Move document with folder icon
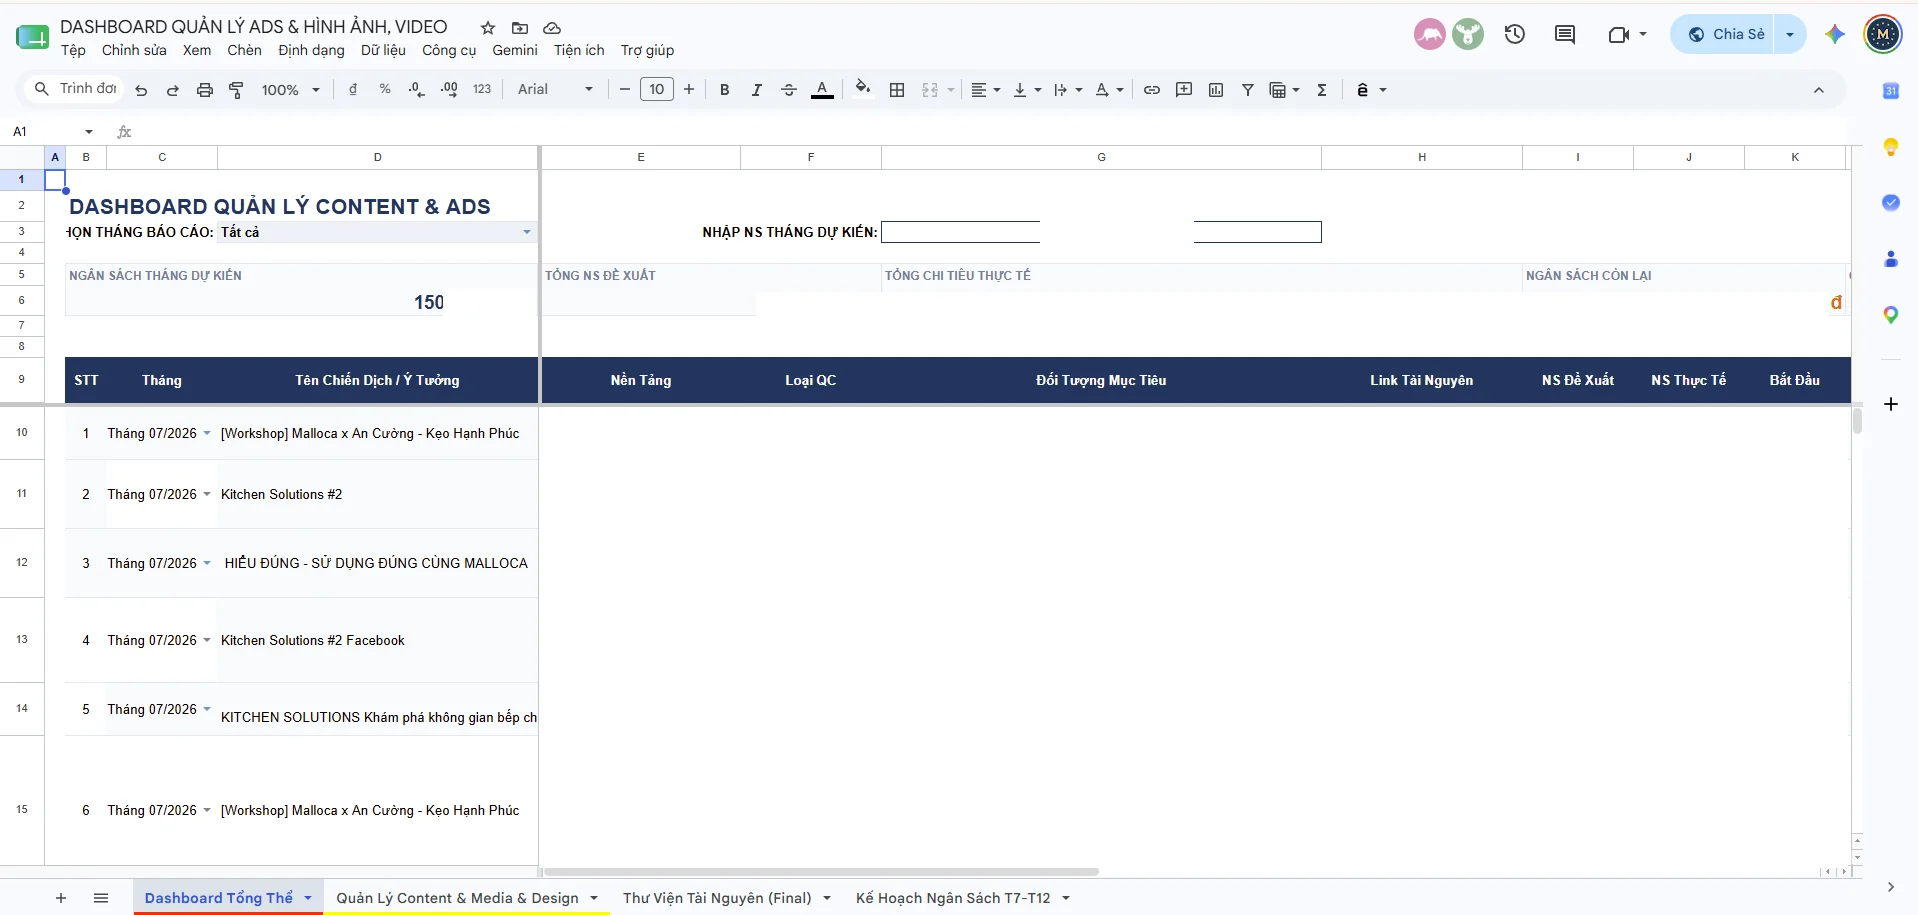The height and width of the screenshot is (915, 1918). pos(520,28)
